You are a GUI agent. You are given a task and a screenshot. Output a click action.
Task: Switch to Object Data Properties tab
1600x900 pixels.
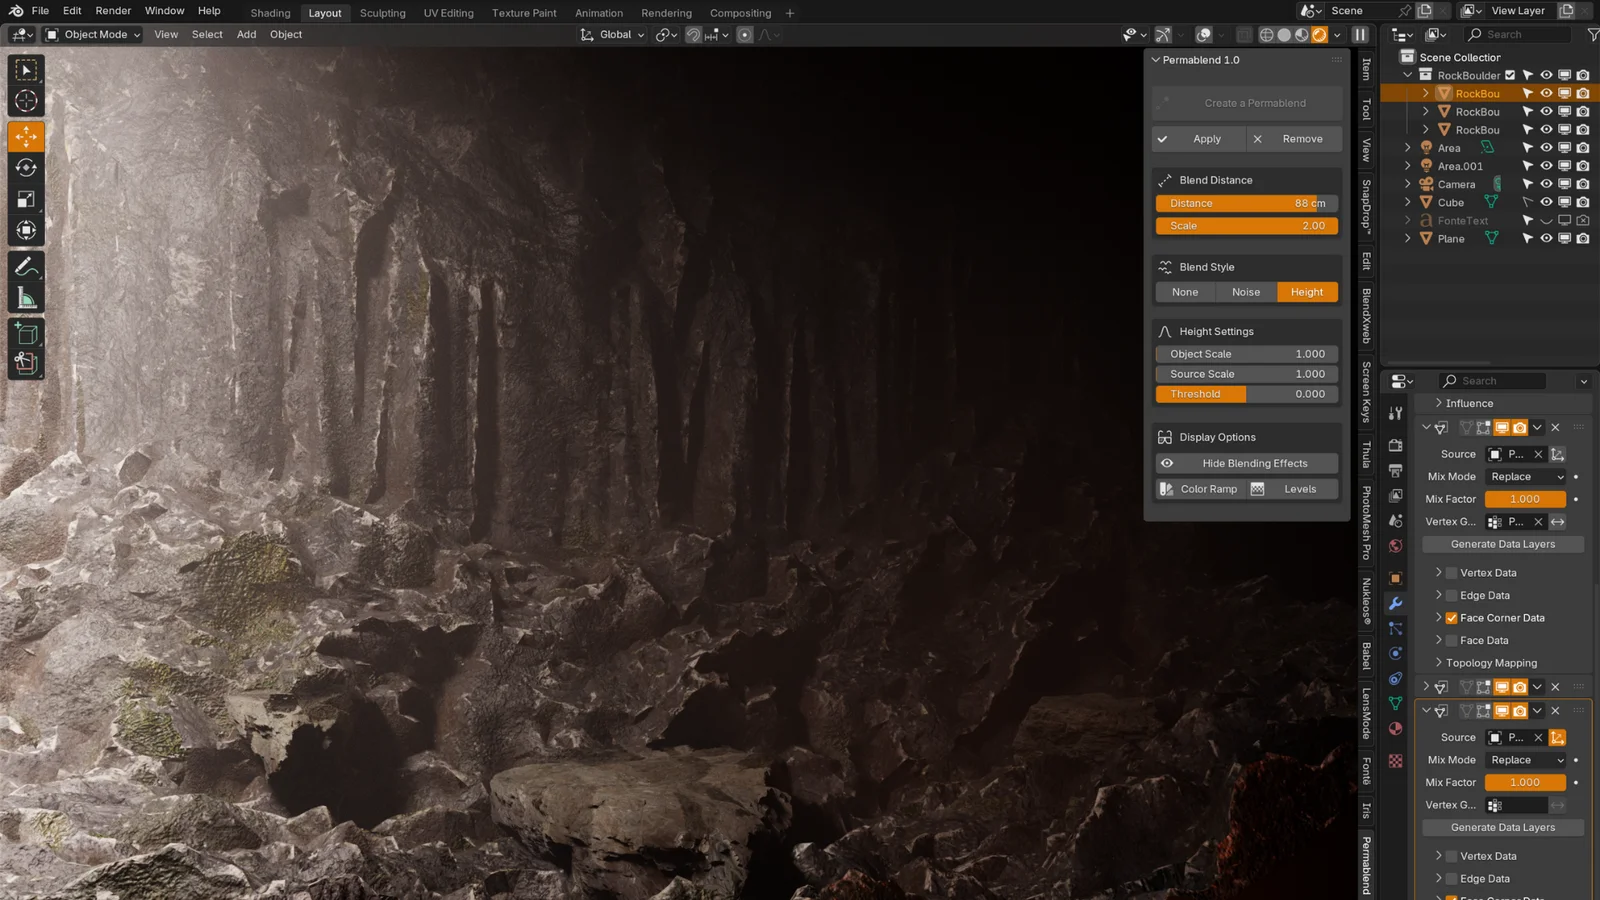click(1396, 703)
